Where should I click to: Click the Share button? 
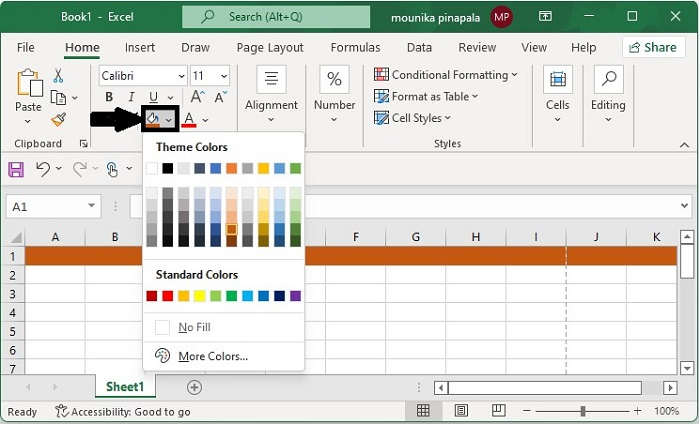click(x=653, y=47)
